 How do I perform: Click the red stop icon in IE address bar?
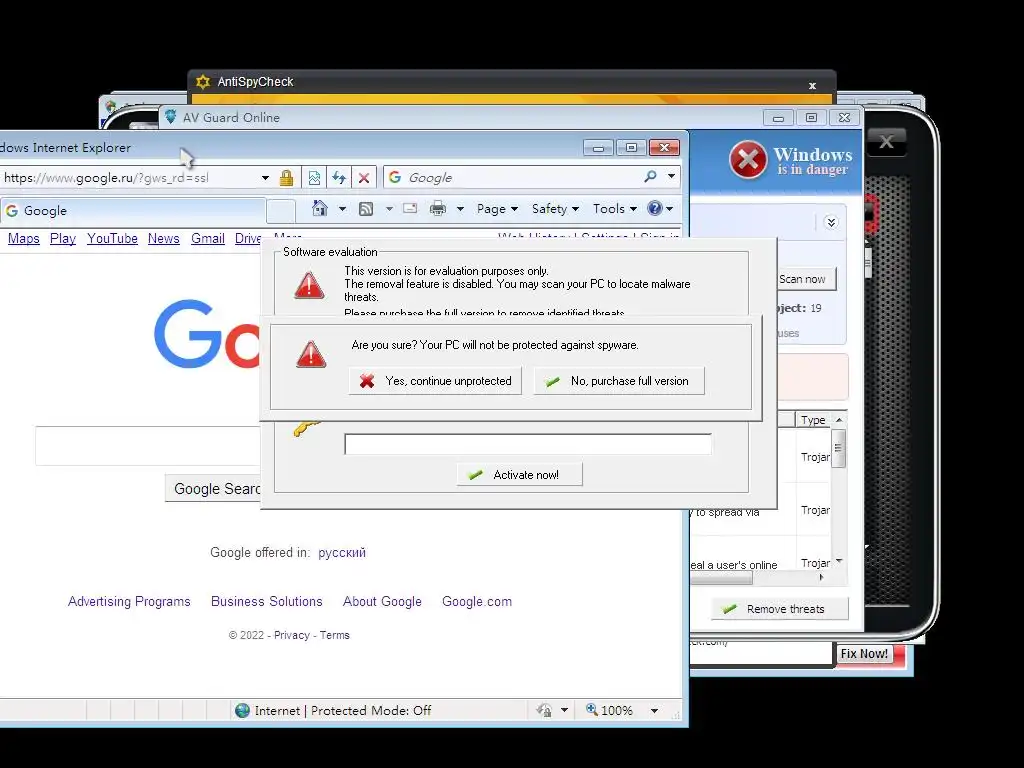(364, 178)
